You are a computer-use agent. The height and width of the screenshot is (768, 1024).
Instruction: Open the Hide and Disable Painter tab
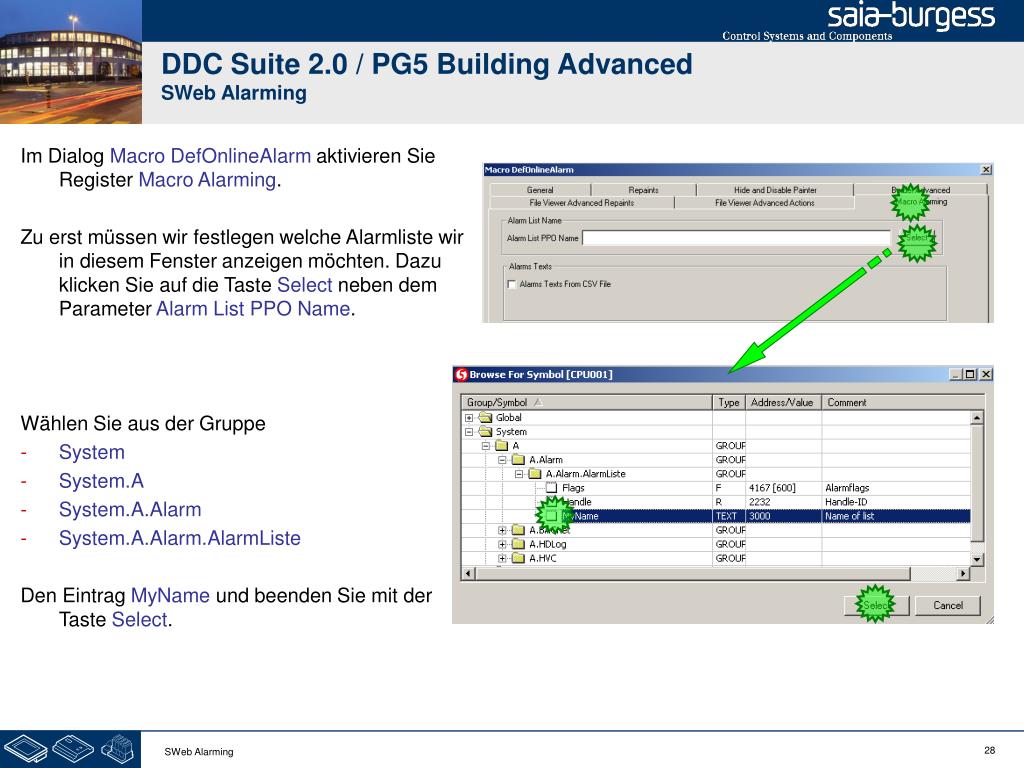coord(775,190)
